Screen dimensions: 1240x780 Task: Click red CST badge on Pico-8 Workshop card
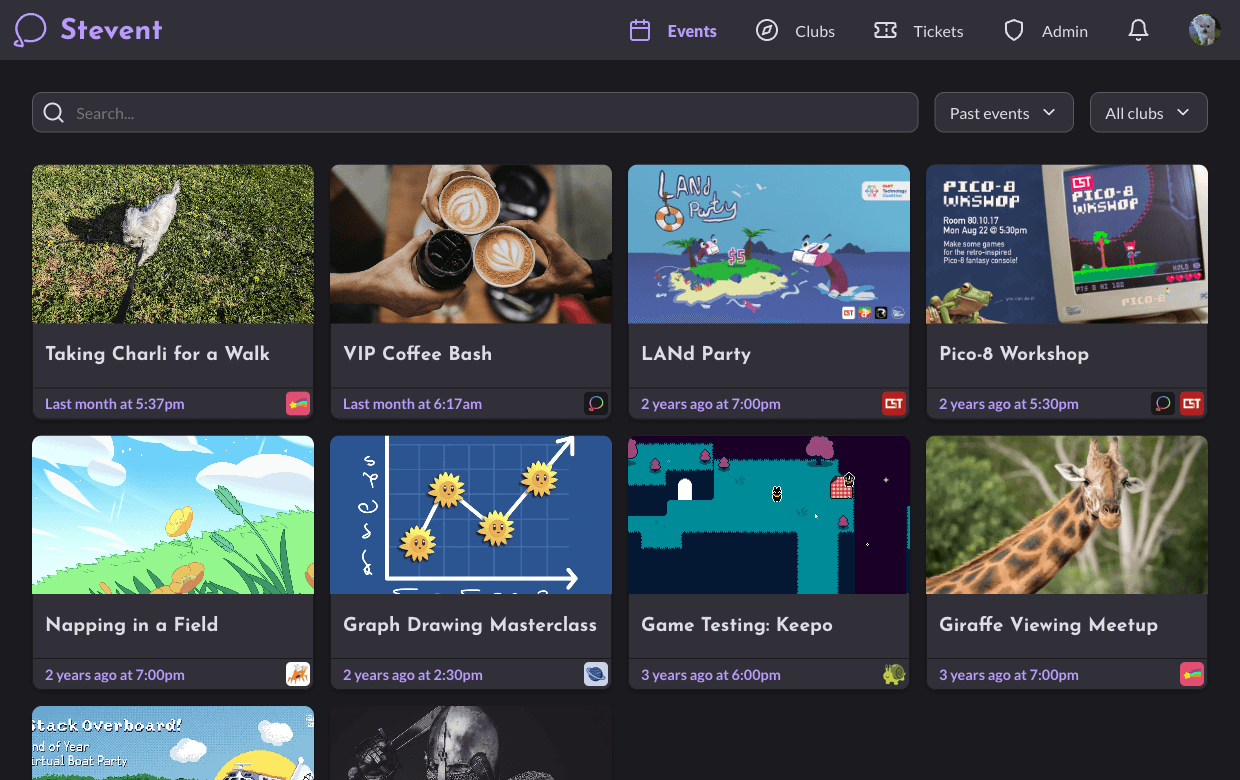(x=1192, y=404)
